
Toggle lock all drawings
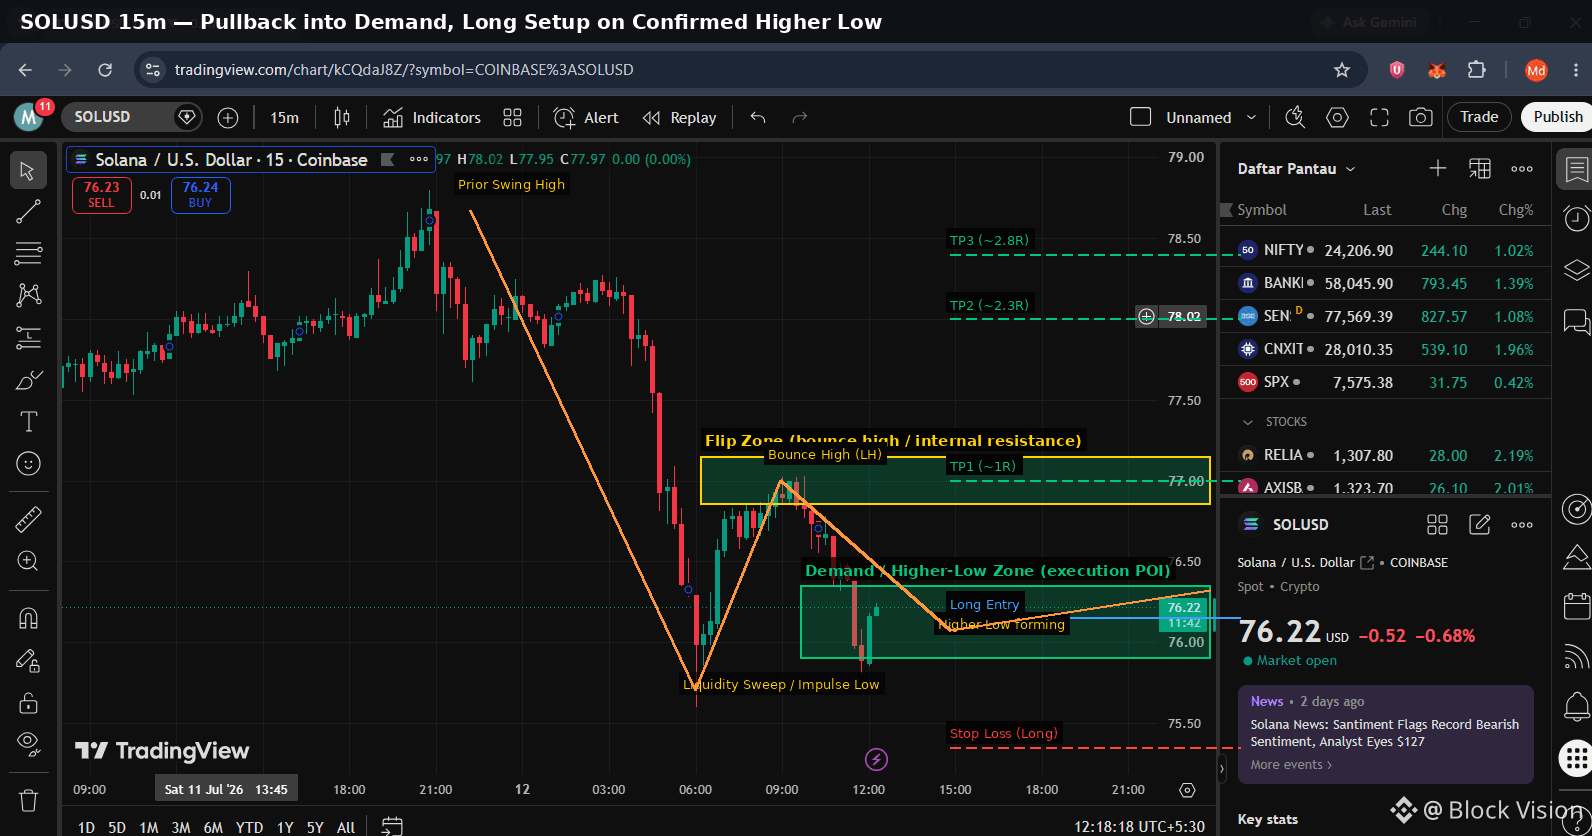(x=28, y=702)
